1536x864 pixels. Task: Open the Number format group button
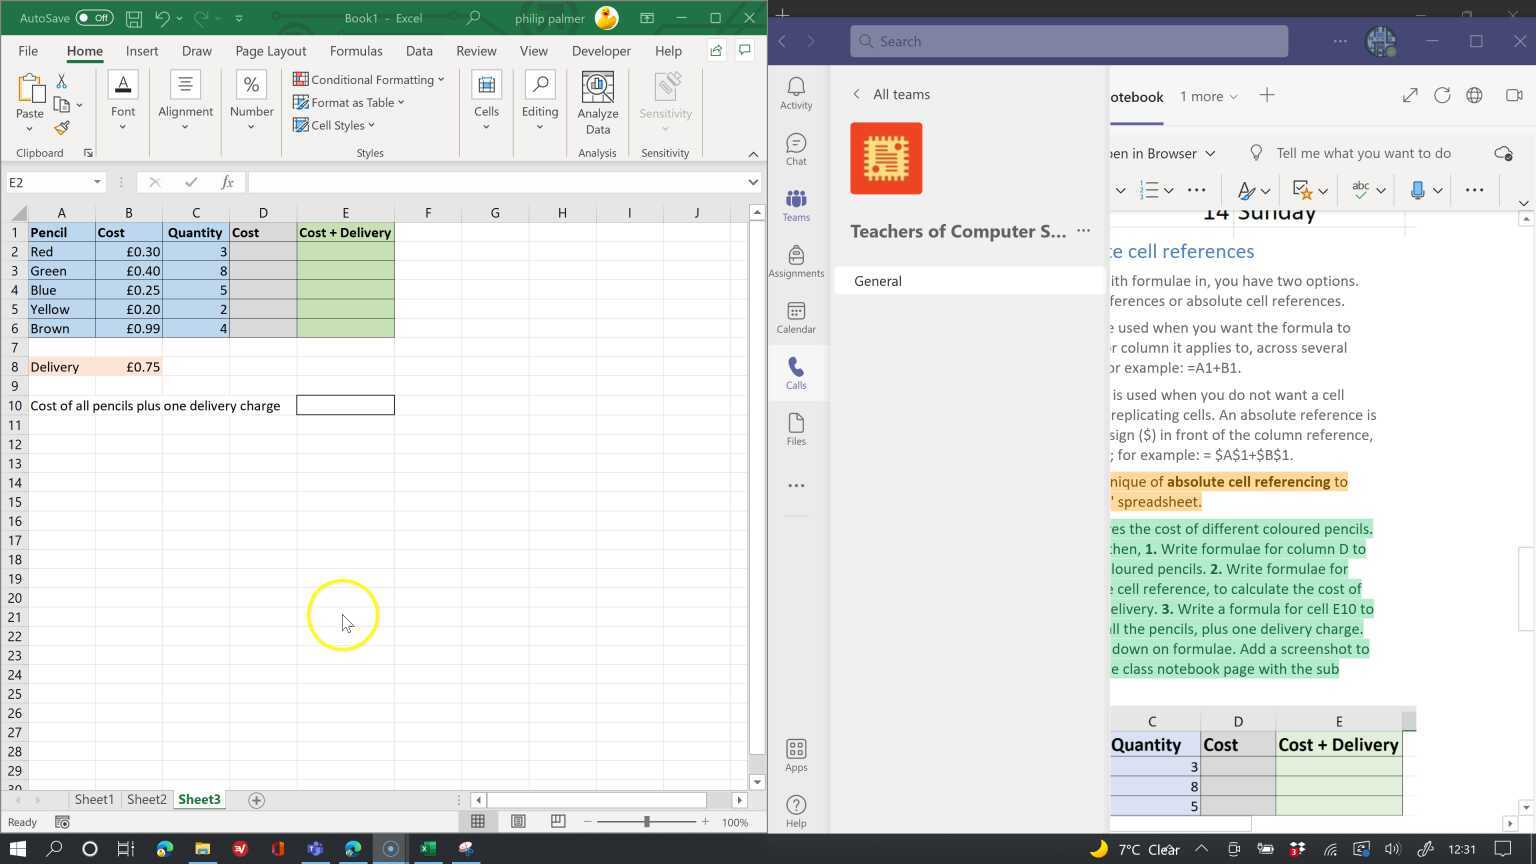251,102
